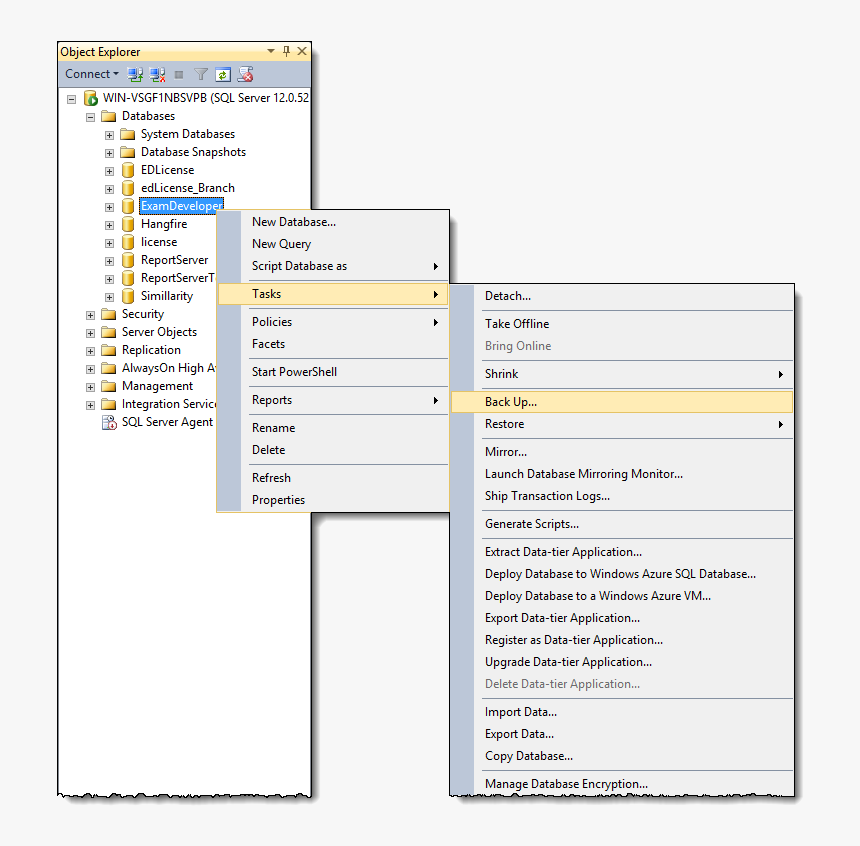This screenshot has height=846, width=860.
Task: Select the EDLicense database icon
Action: coord(127,169)
